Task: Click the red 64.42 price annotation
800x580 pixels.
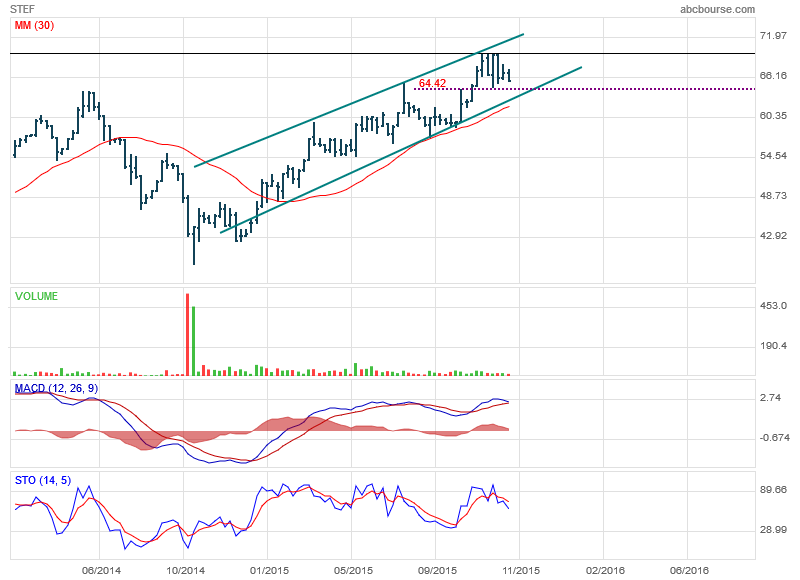Action: tap(432, 83)
